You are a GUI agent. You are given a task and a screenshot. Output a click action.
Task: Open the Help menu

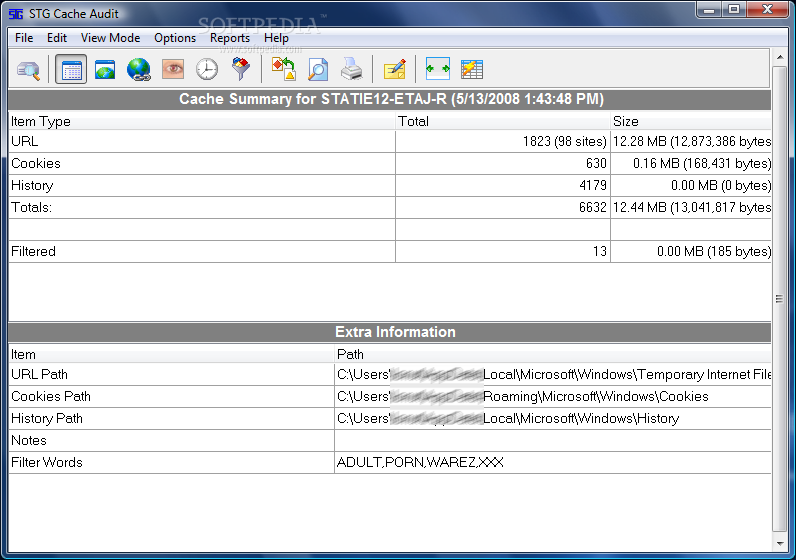tap(276, 38)
